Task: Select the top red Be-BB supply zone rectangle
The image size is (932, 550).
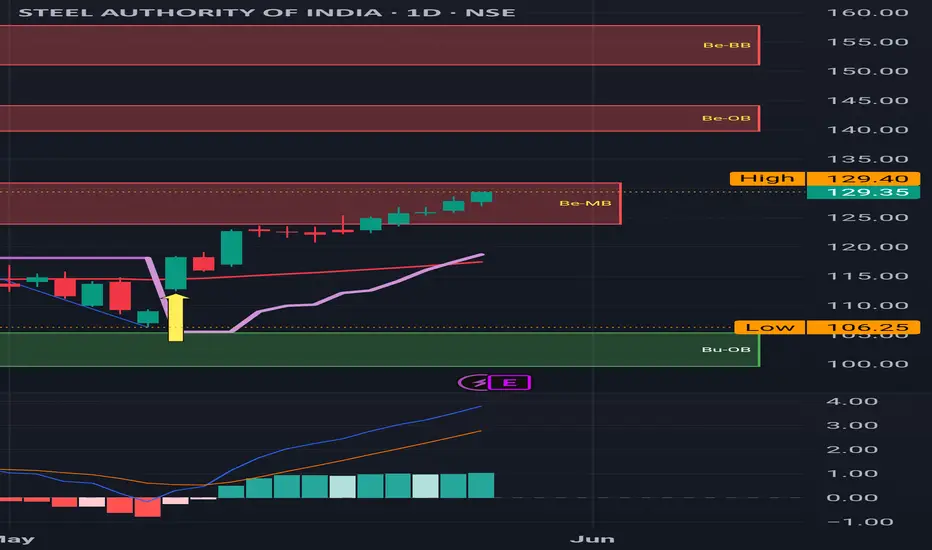Action: 379,45
